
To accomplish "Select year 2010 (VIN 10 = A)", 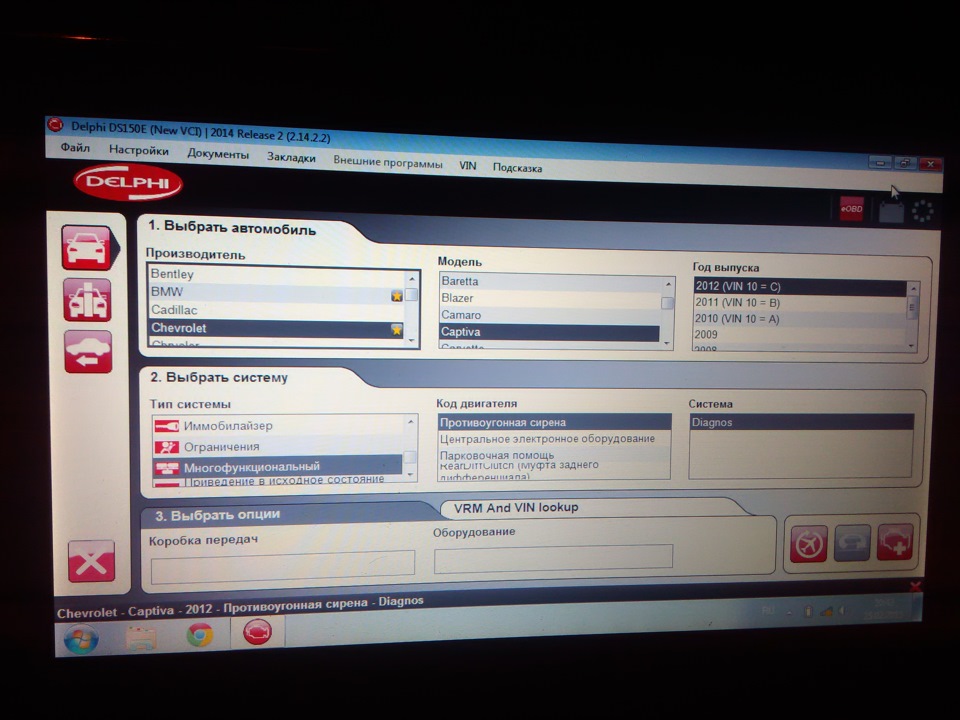I will point(800,318).
